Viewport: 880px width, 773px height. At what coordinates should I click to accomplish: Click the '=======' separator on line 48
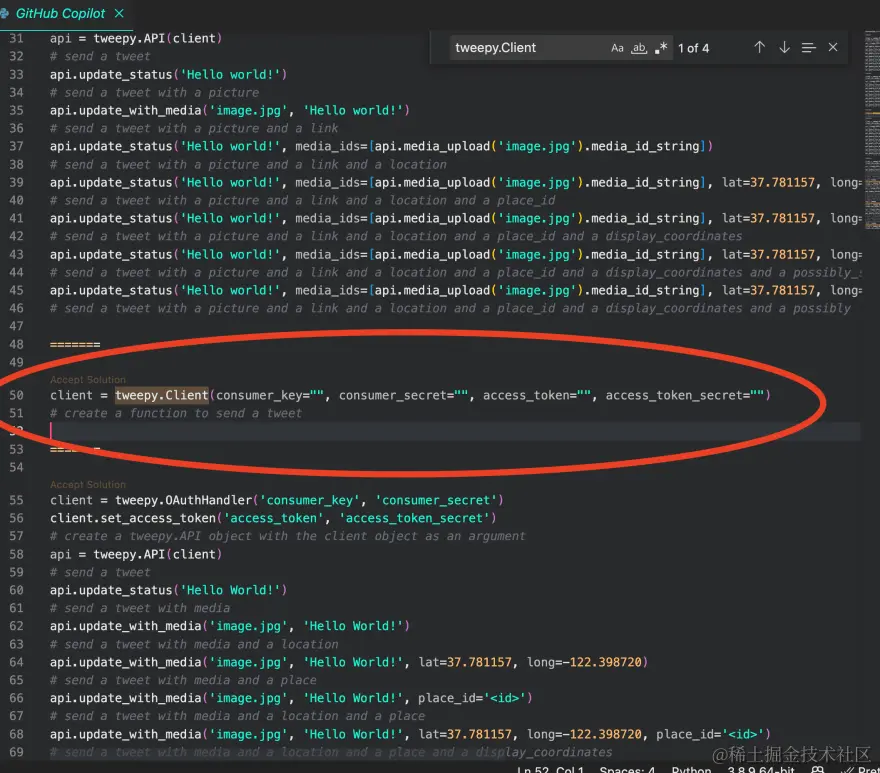click(x=75, y=345)
